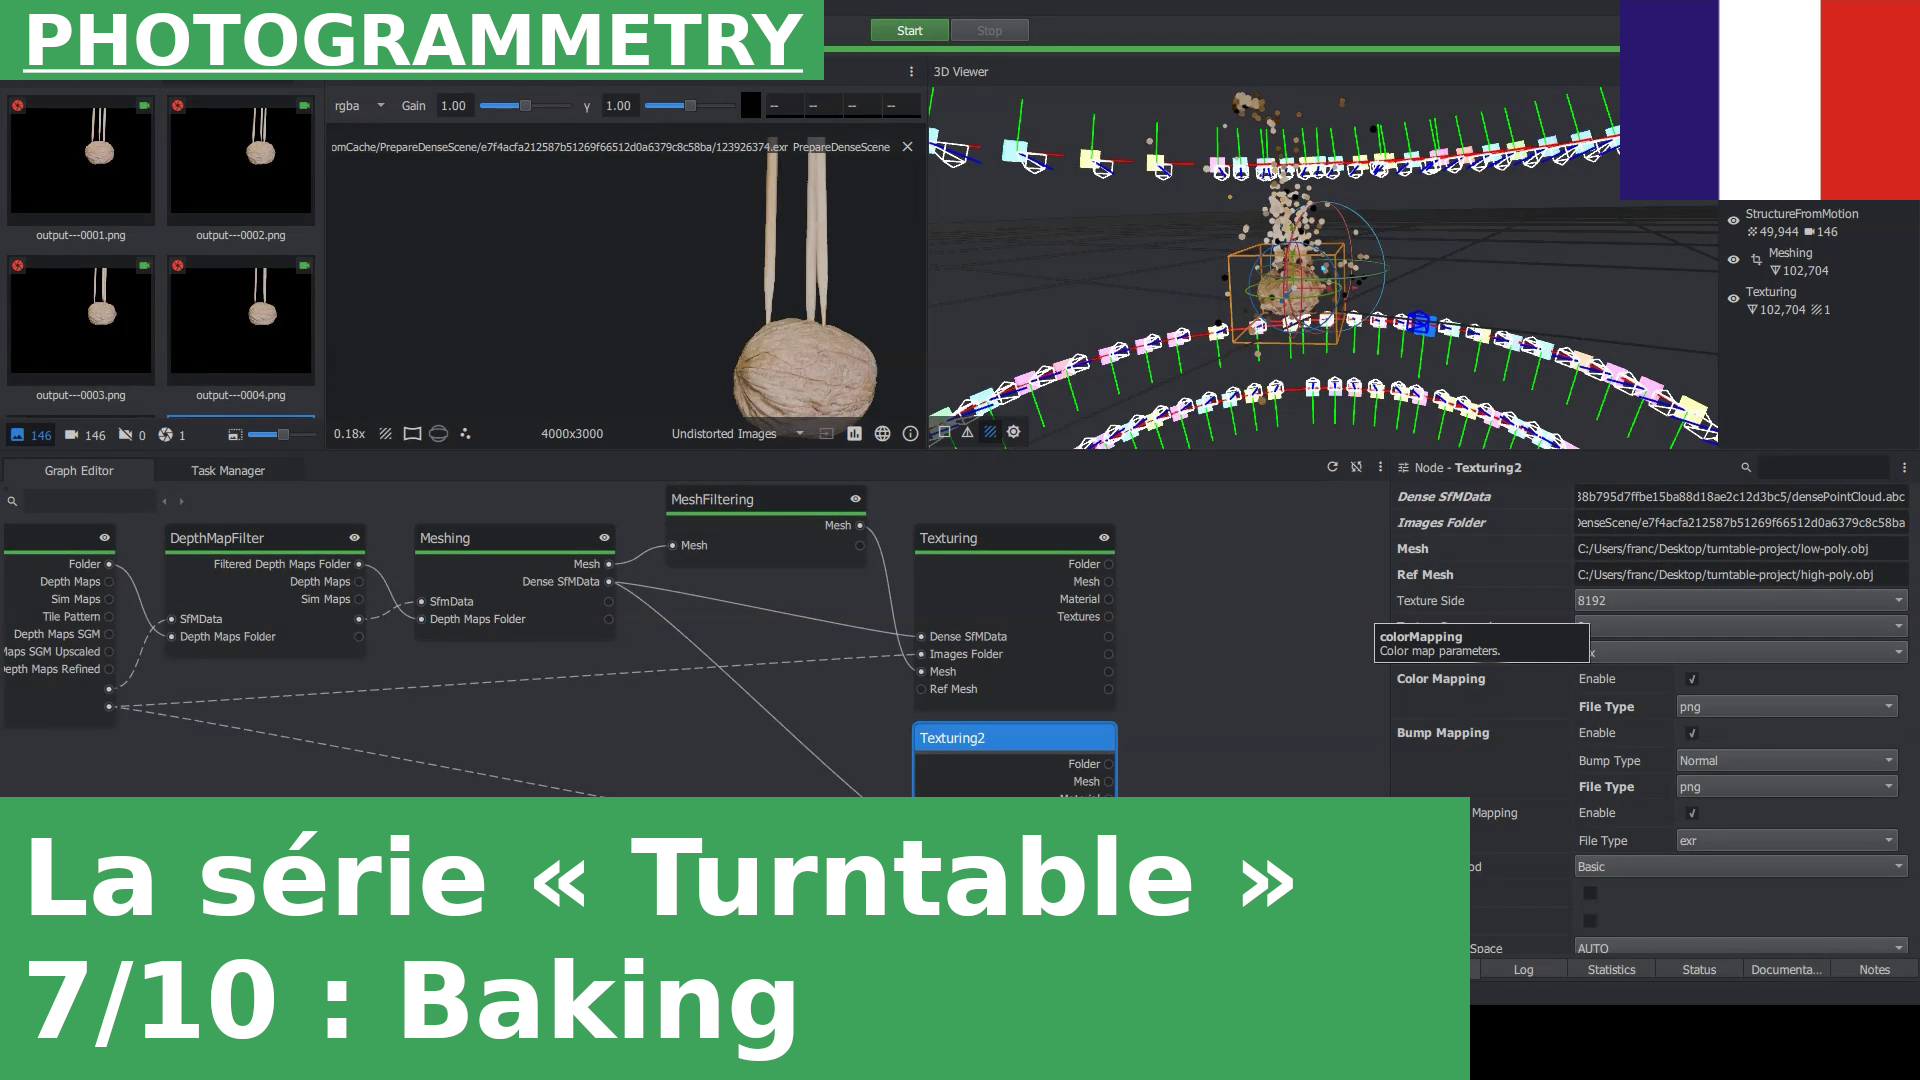Toggle Bump Mapping Enable checkbox
1920x1080 pixels.
point(1692,733)
